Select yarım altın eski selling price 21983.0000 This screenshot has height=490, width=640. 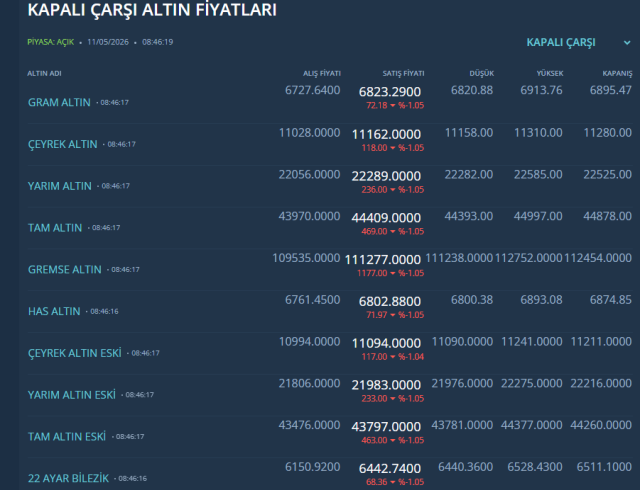point(386,385)
